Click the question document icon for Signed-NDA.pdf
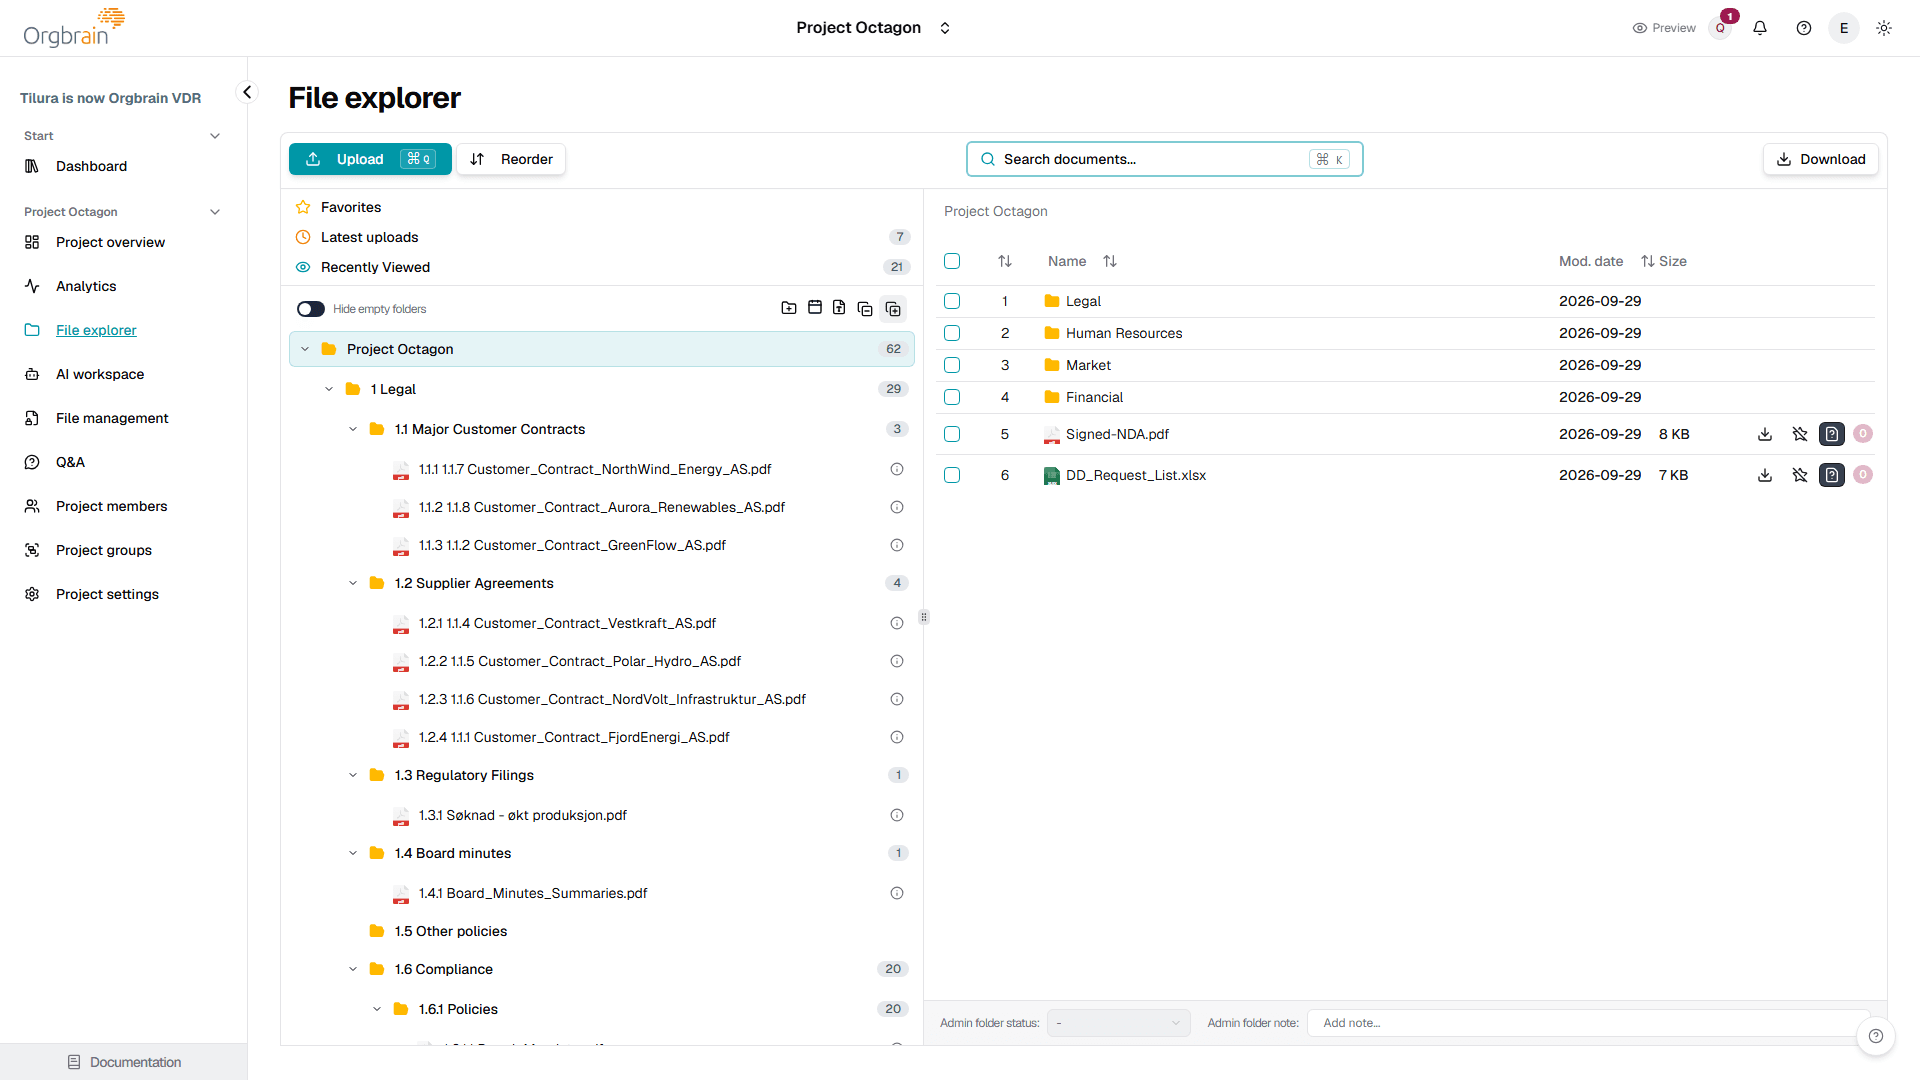 coord(1832,434)
